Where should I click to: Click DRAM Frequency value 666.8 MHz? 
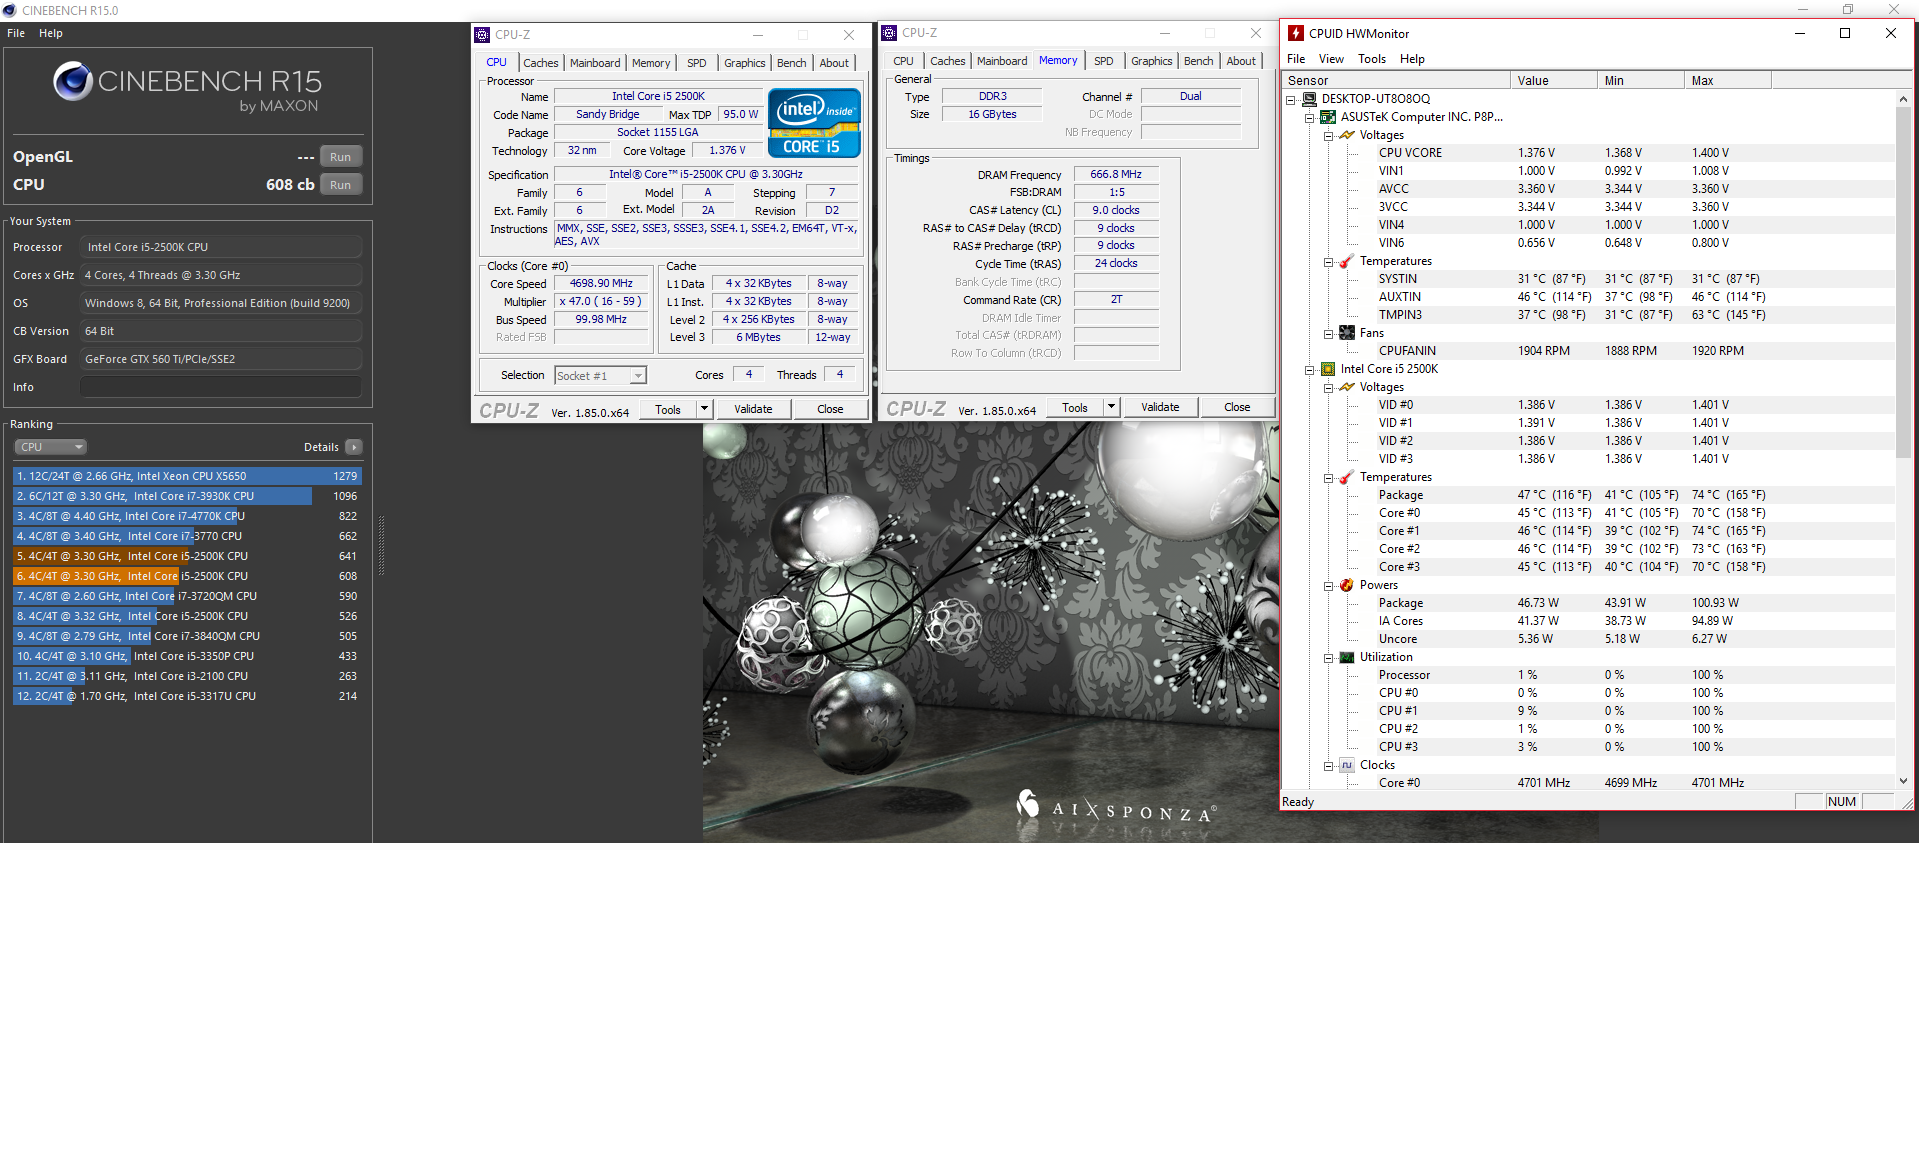(x=1116, y=174)
